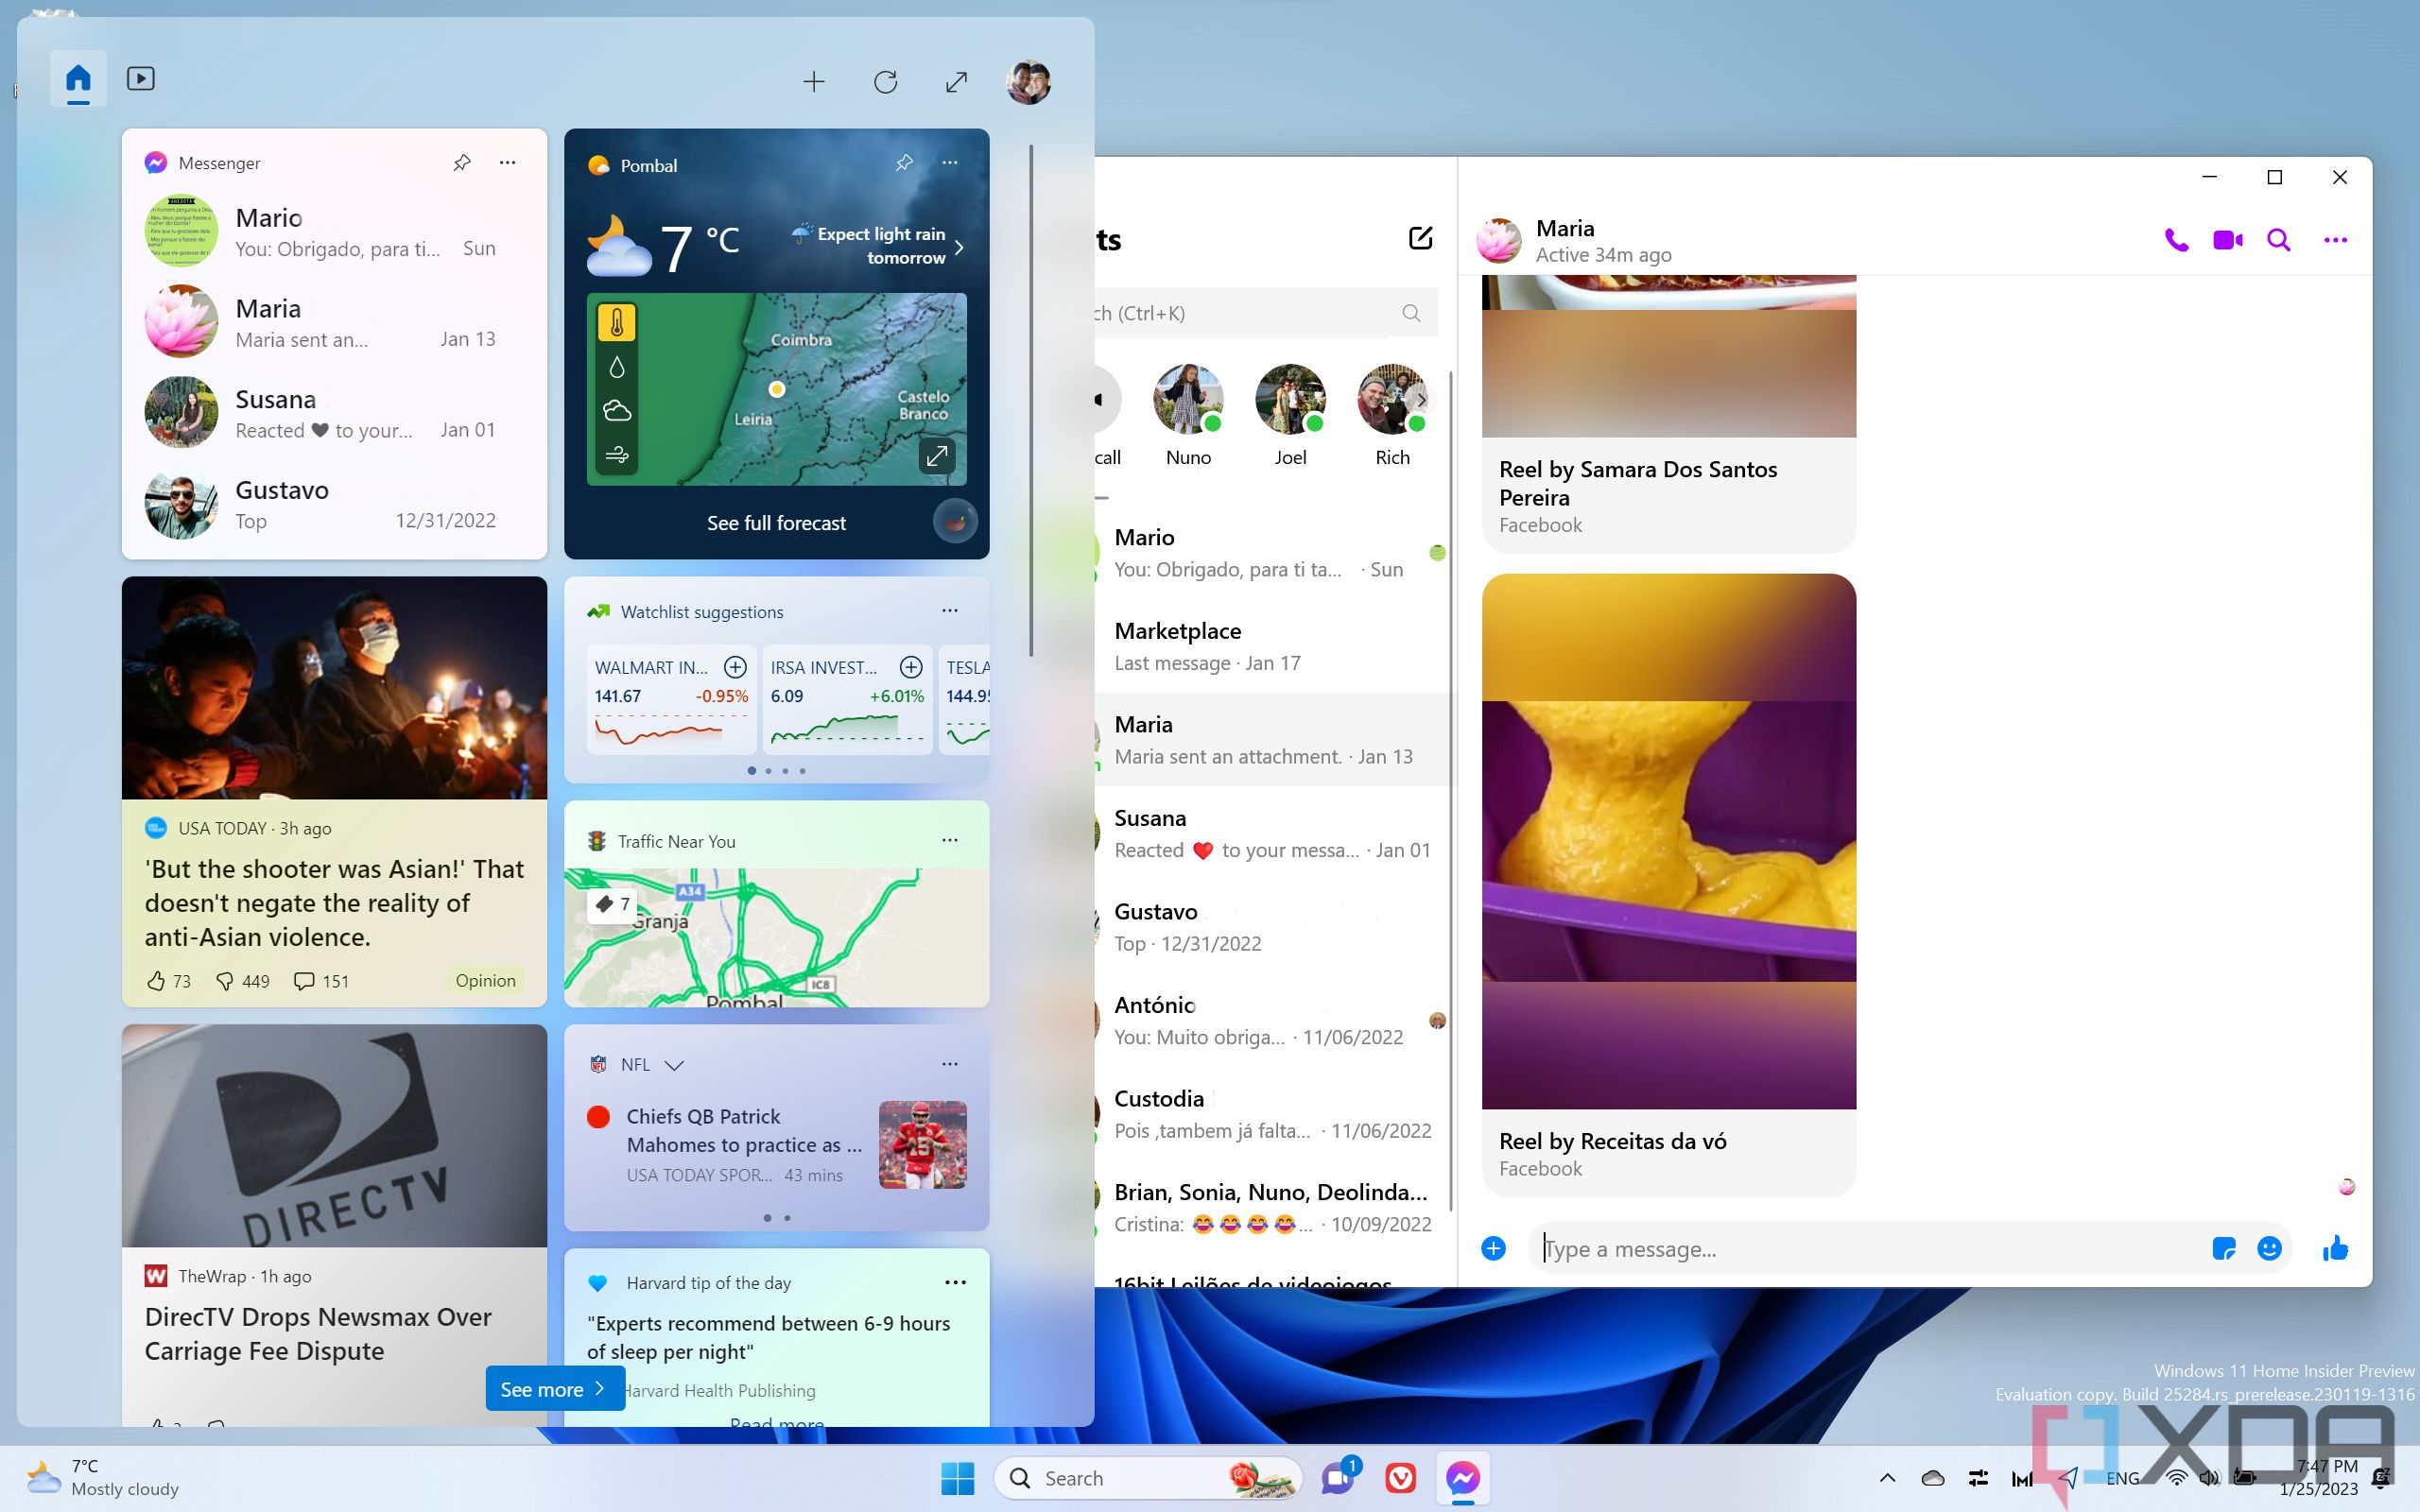The image size is (2420, 1512).
Task: Open the GIF picker next to the emoji icon
Action: pos(2224,1248)
